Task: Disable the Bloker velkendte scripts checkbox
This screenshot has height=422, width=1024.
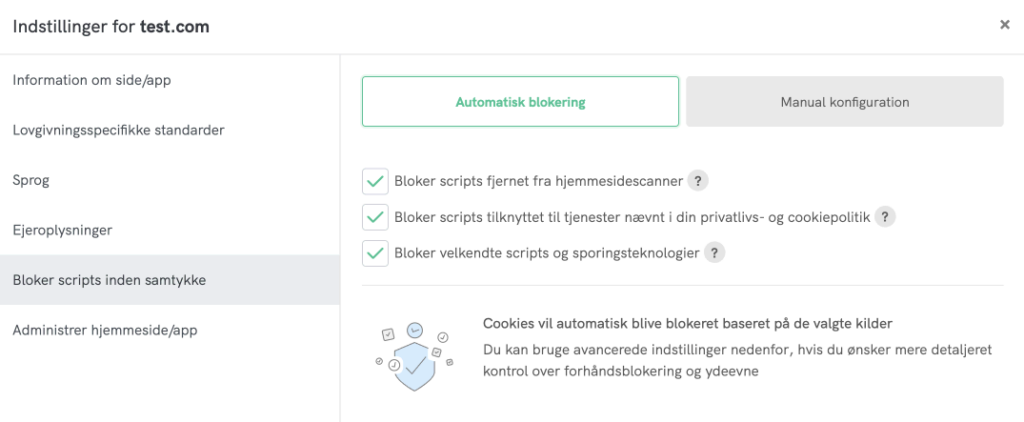Action: tap(375, 253)
